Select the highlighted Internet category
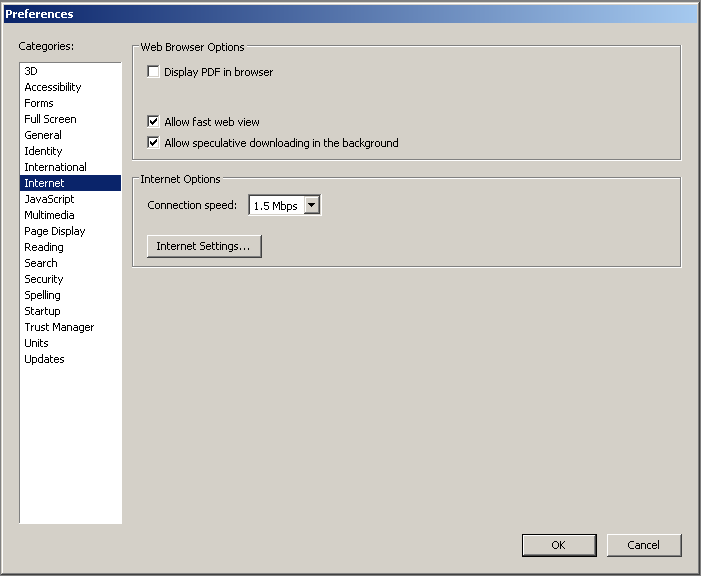 [70, 183]
